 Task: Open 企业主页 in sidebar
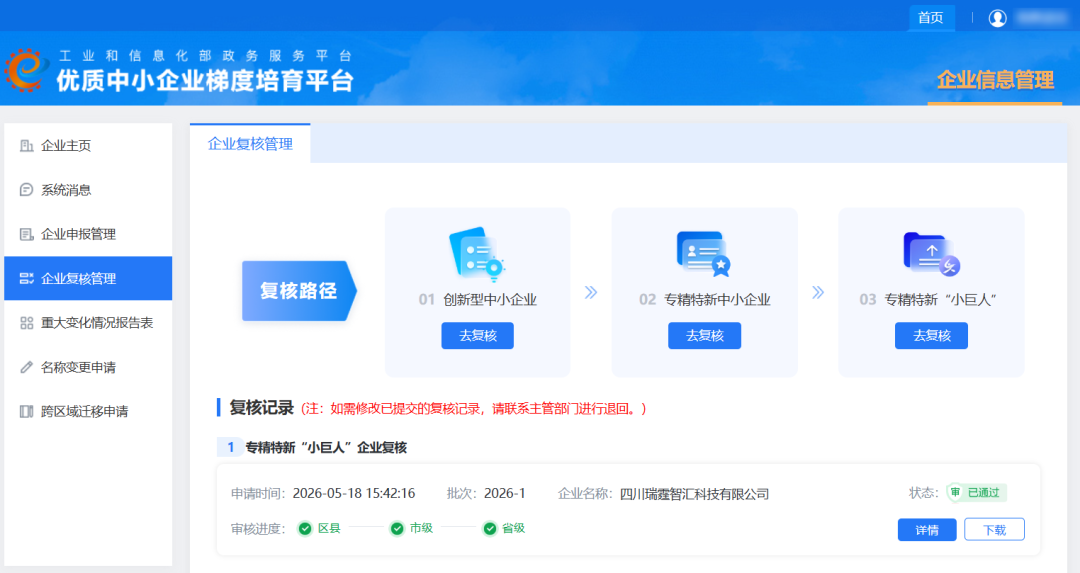pyautogui.click(x=88, y=145)
